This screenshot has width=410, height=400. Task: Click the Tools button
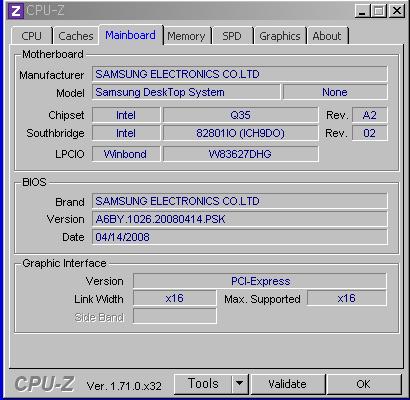pyautogui.click(x=203, y=384)
